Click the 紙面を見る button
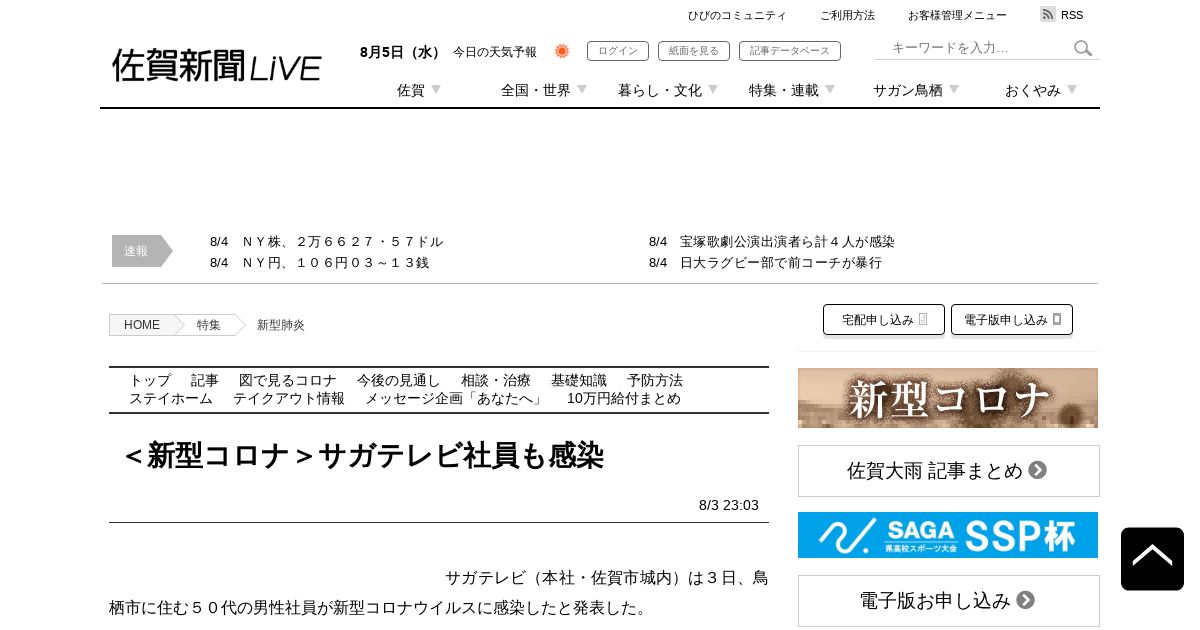1200x630 pixels. point(694,51)
